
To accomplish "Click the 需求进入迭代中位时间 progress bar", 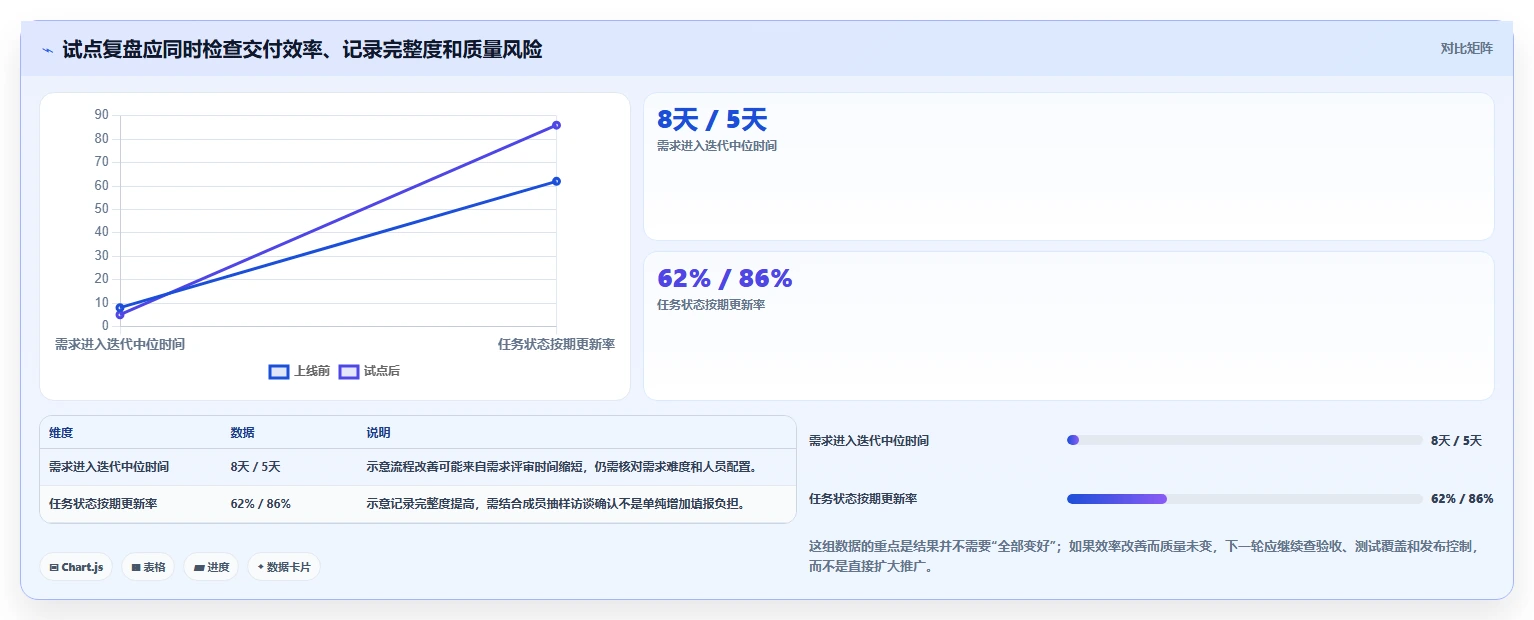I will pyautogui.click(x=1245, y=440).
